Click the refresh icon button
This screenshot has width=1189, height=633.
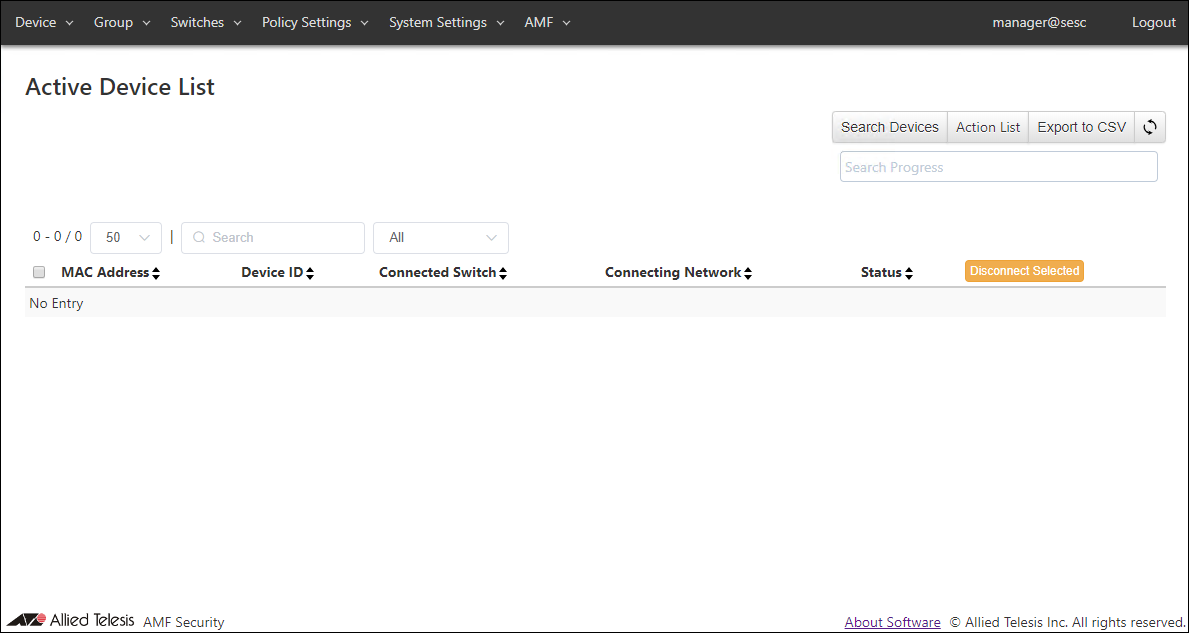(1150, 127)
